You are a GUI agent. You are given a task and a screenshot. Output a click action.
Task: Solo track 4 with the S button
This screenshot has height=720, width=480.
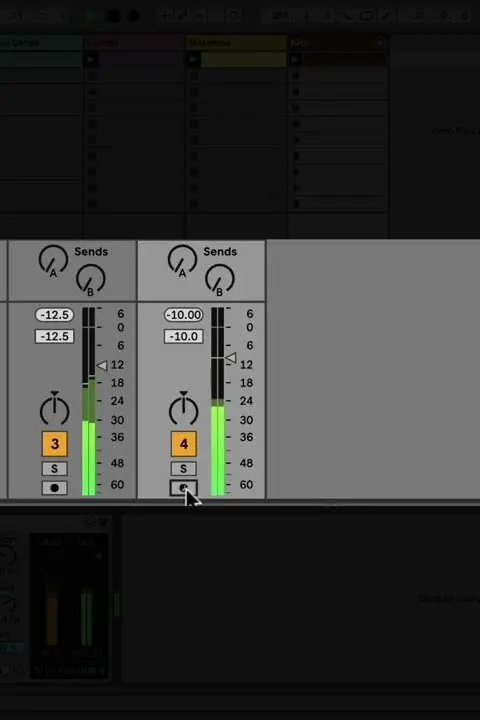pos(184,468)
